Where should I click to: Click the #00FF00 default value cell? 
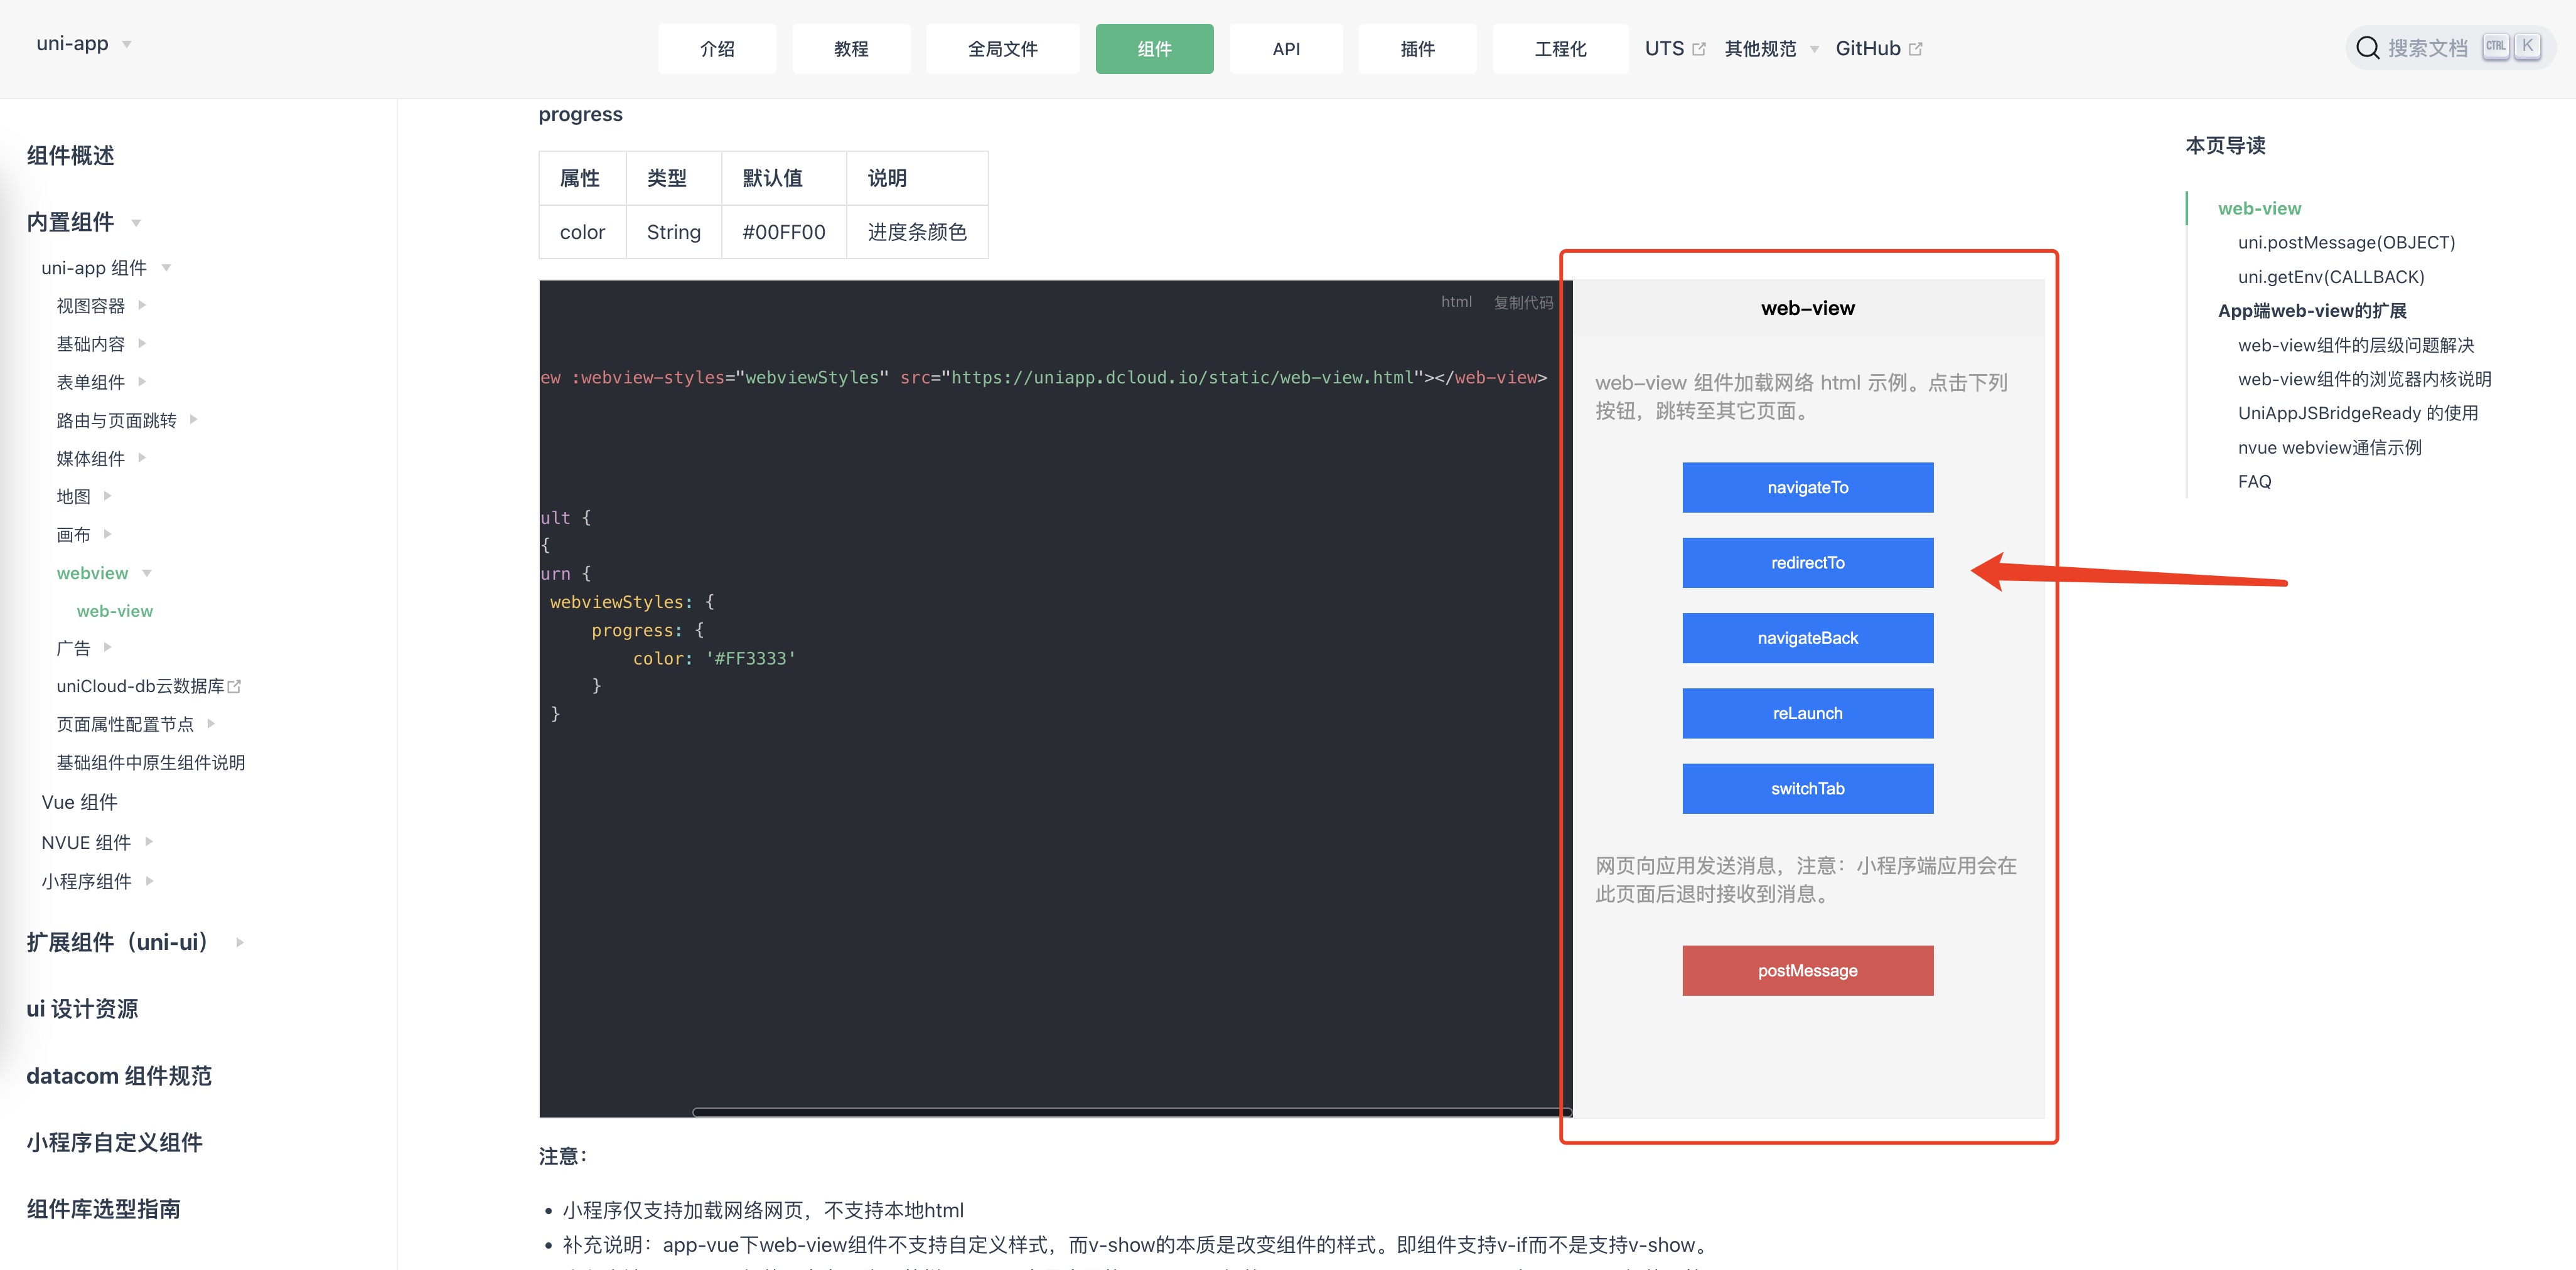pos(784,232)
